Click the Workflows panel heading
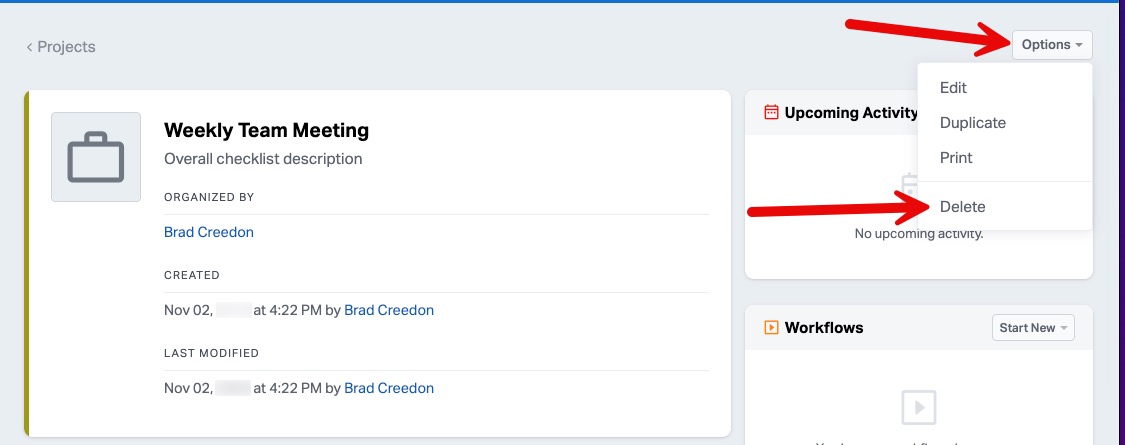This screenshot has height=445, width=1125. [x=824, y=328]
